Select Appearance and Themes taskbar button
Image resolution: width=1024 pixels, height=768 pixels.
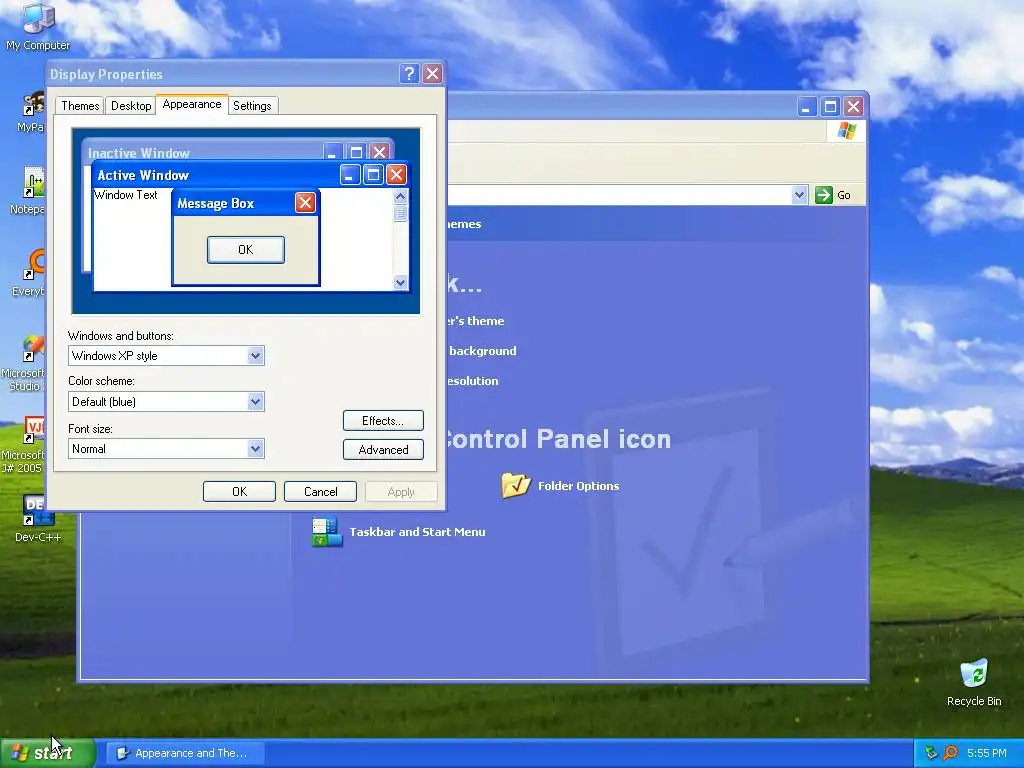(185, 753)
